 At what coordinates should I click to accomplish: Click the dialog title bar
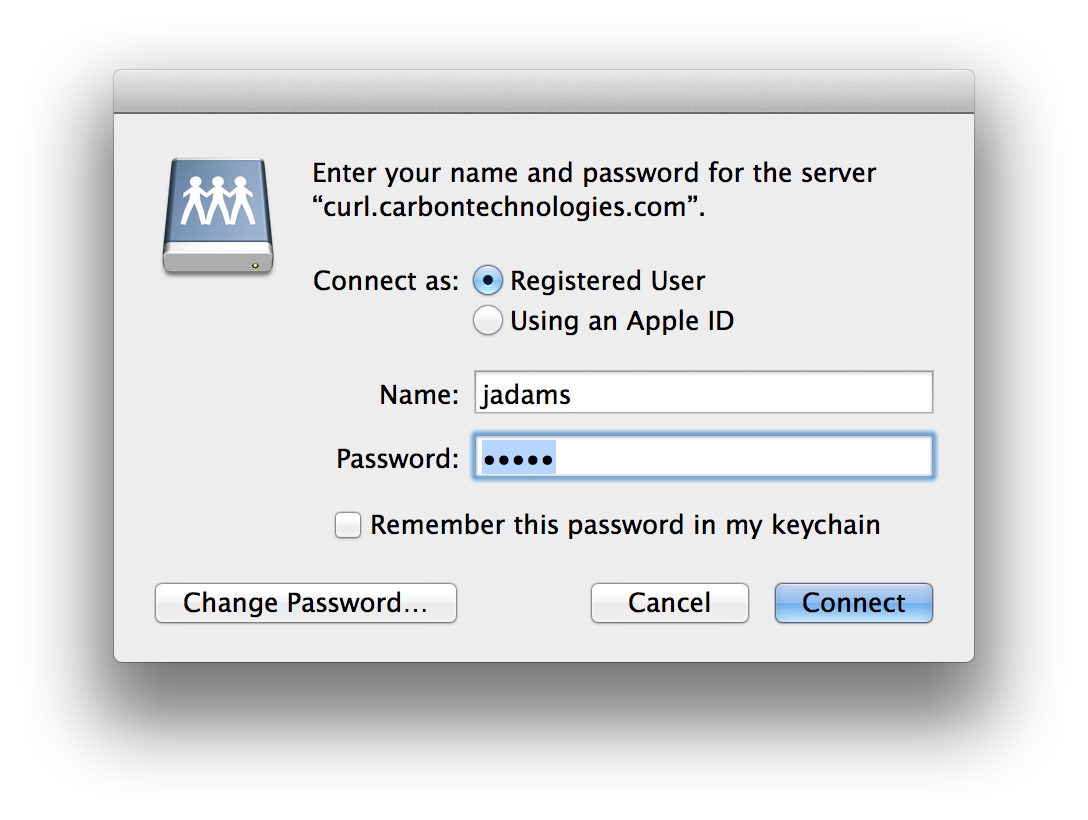544,89
